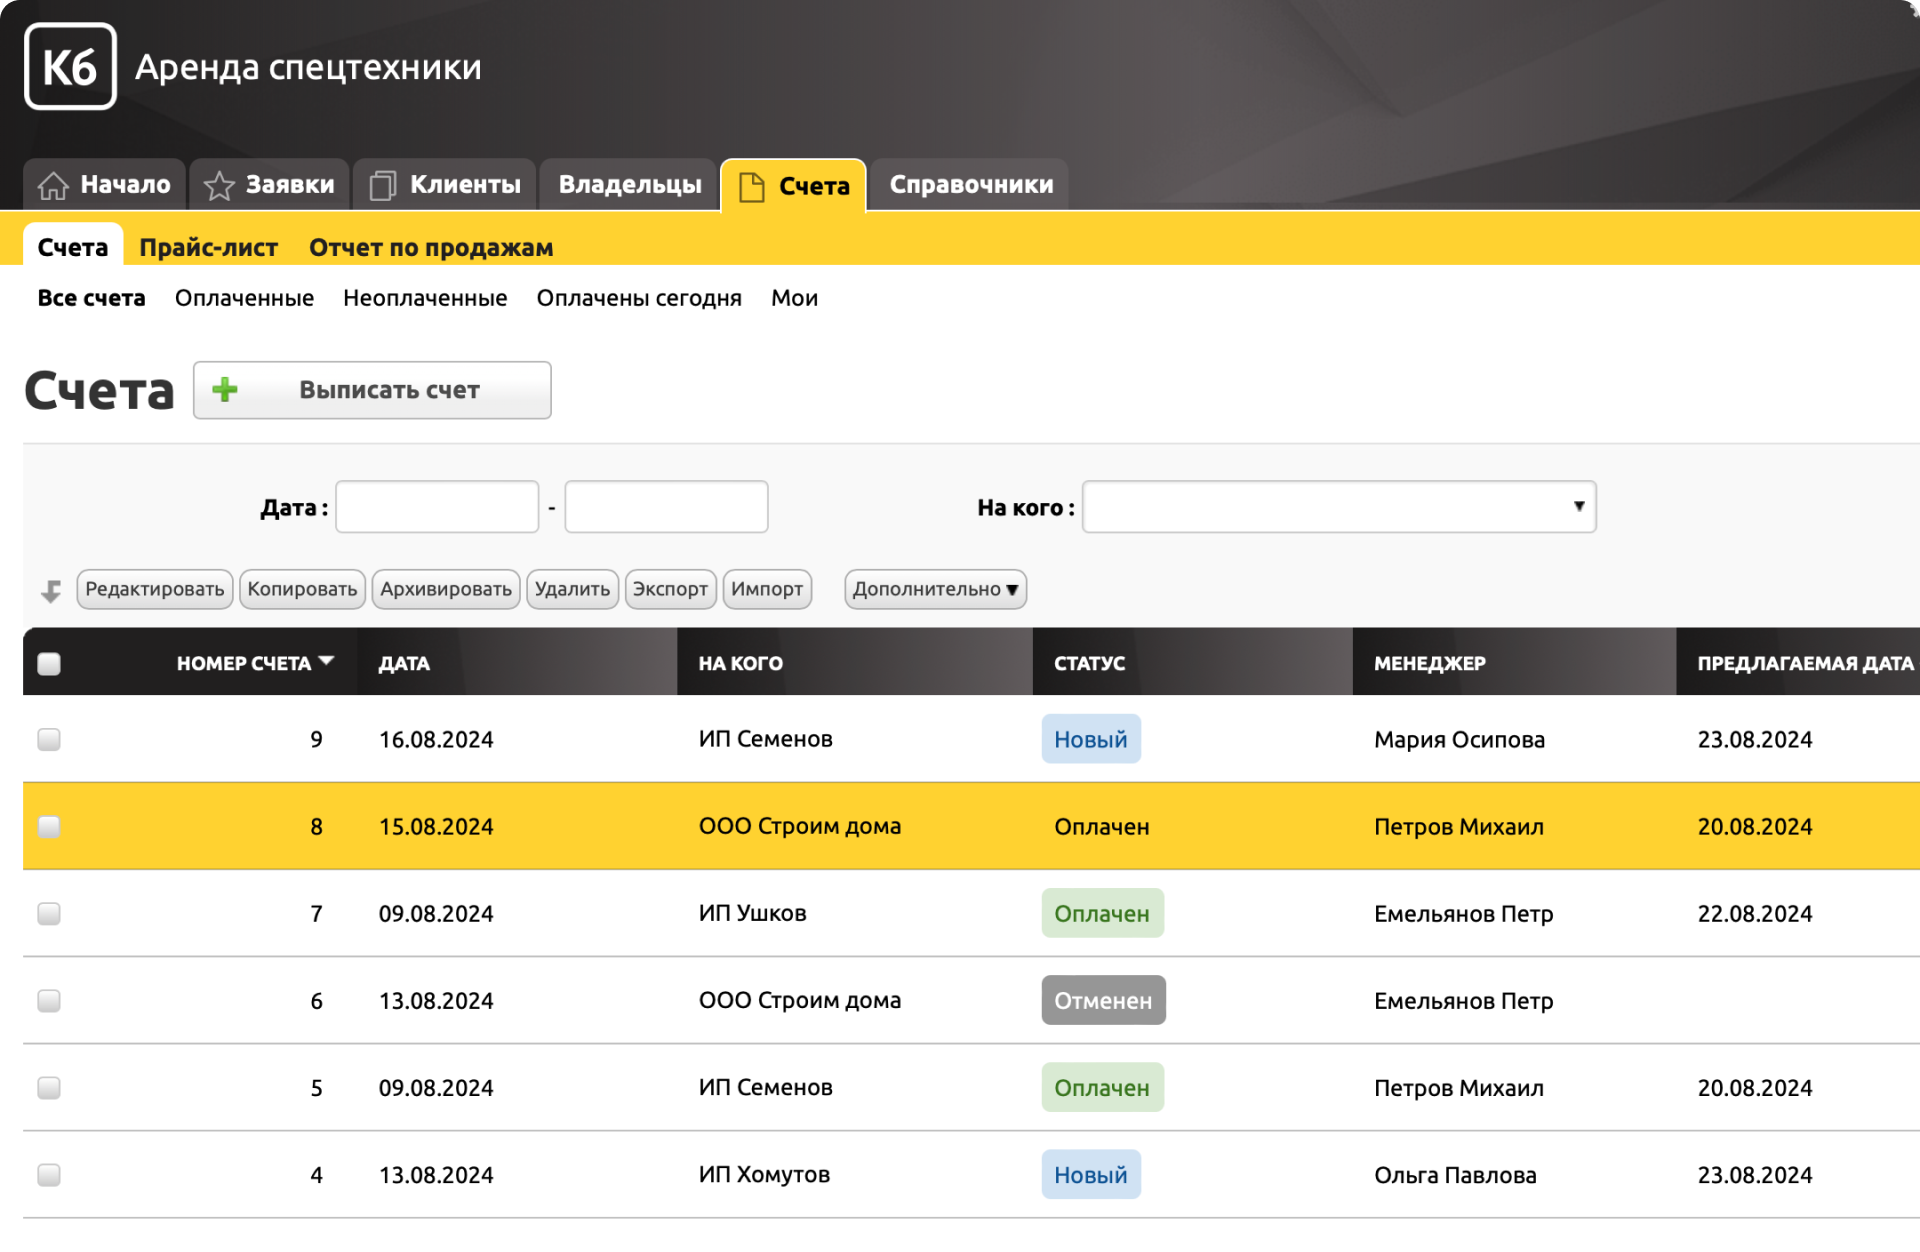
Task: Check the box for invoice number 9
Action: 49,740
